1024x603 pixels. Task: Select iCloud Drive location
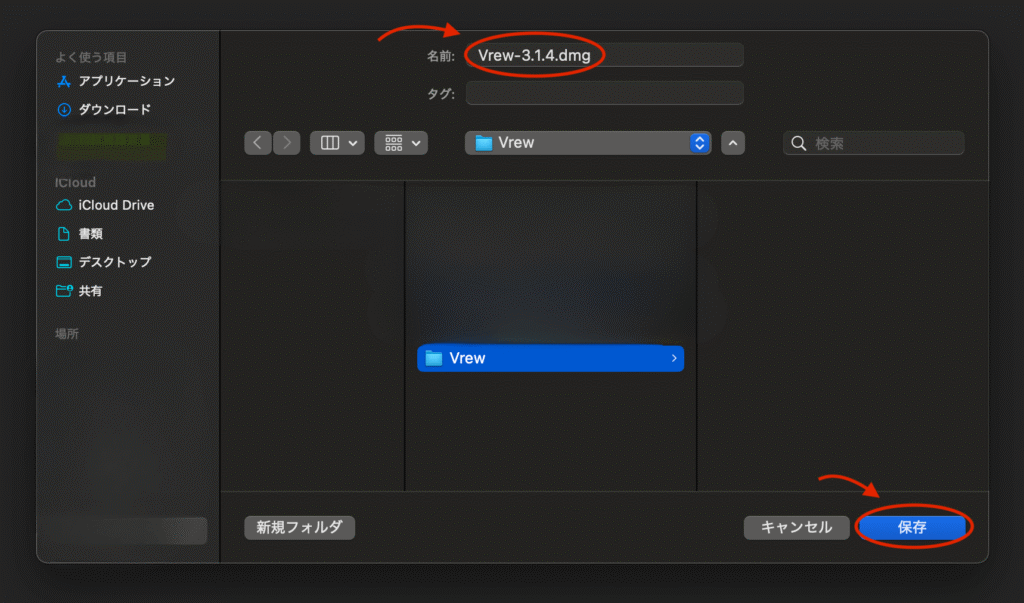click(x=106, y=205)
